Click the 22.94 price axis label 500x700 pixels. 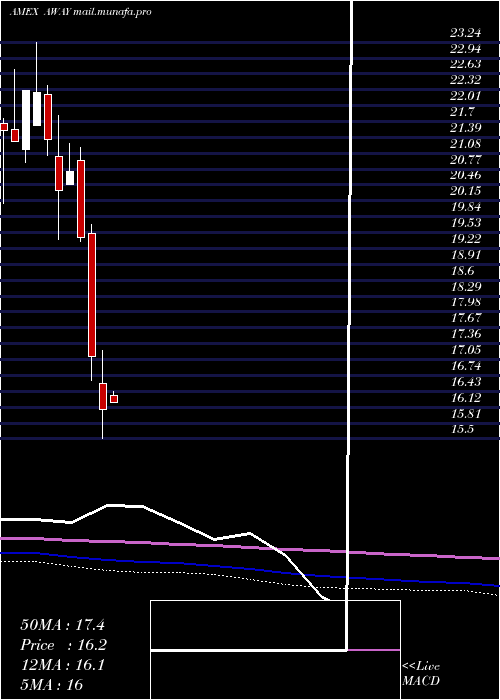point(465,48)
